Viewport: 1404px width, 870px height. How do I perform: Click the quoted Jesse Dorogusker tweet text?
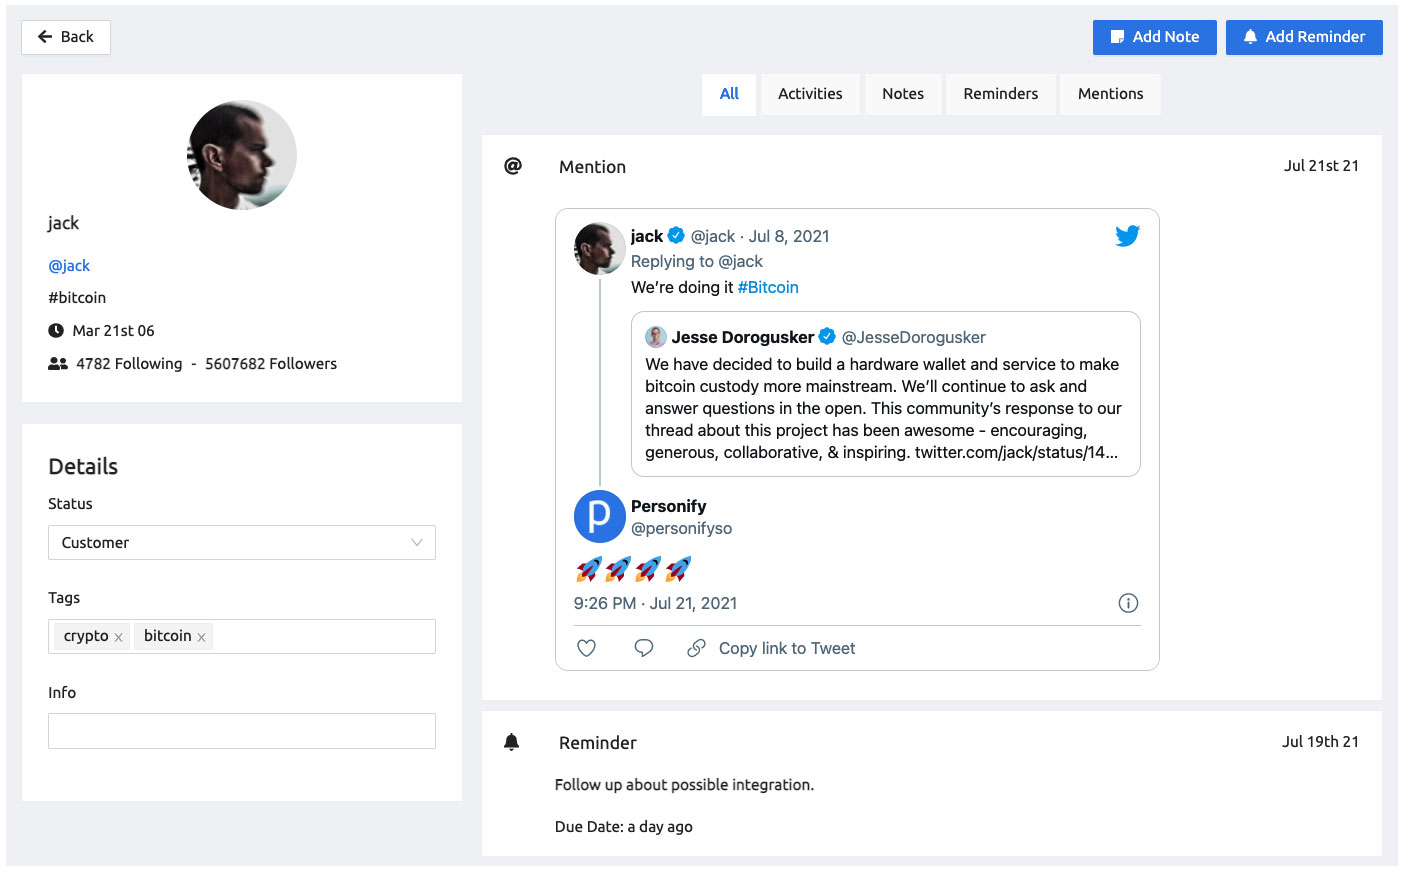pos(883,408)
